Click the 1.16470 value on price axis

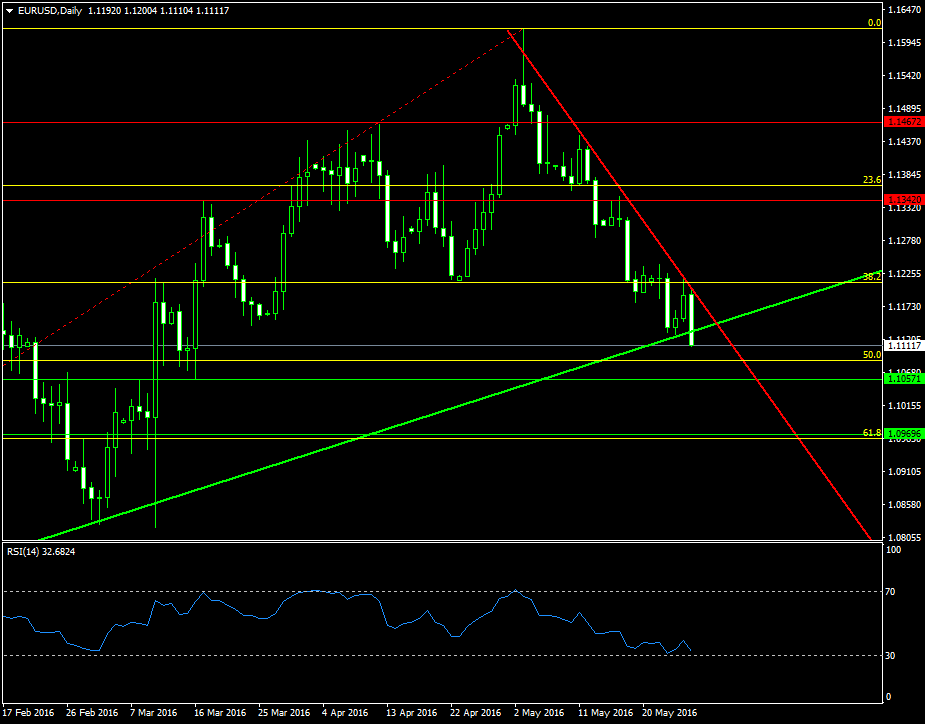click(x=904, y=10)
